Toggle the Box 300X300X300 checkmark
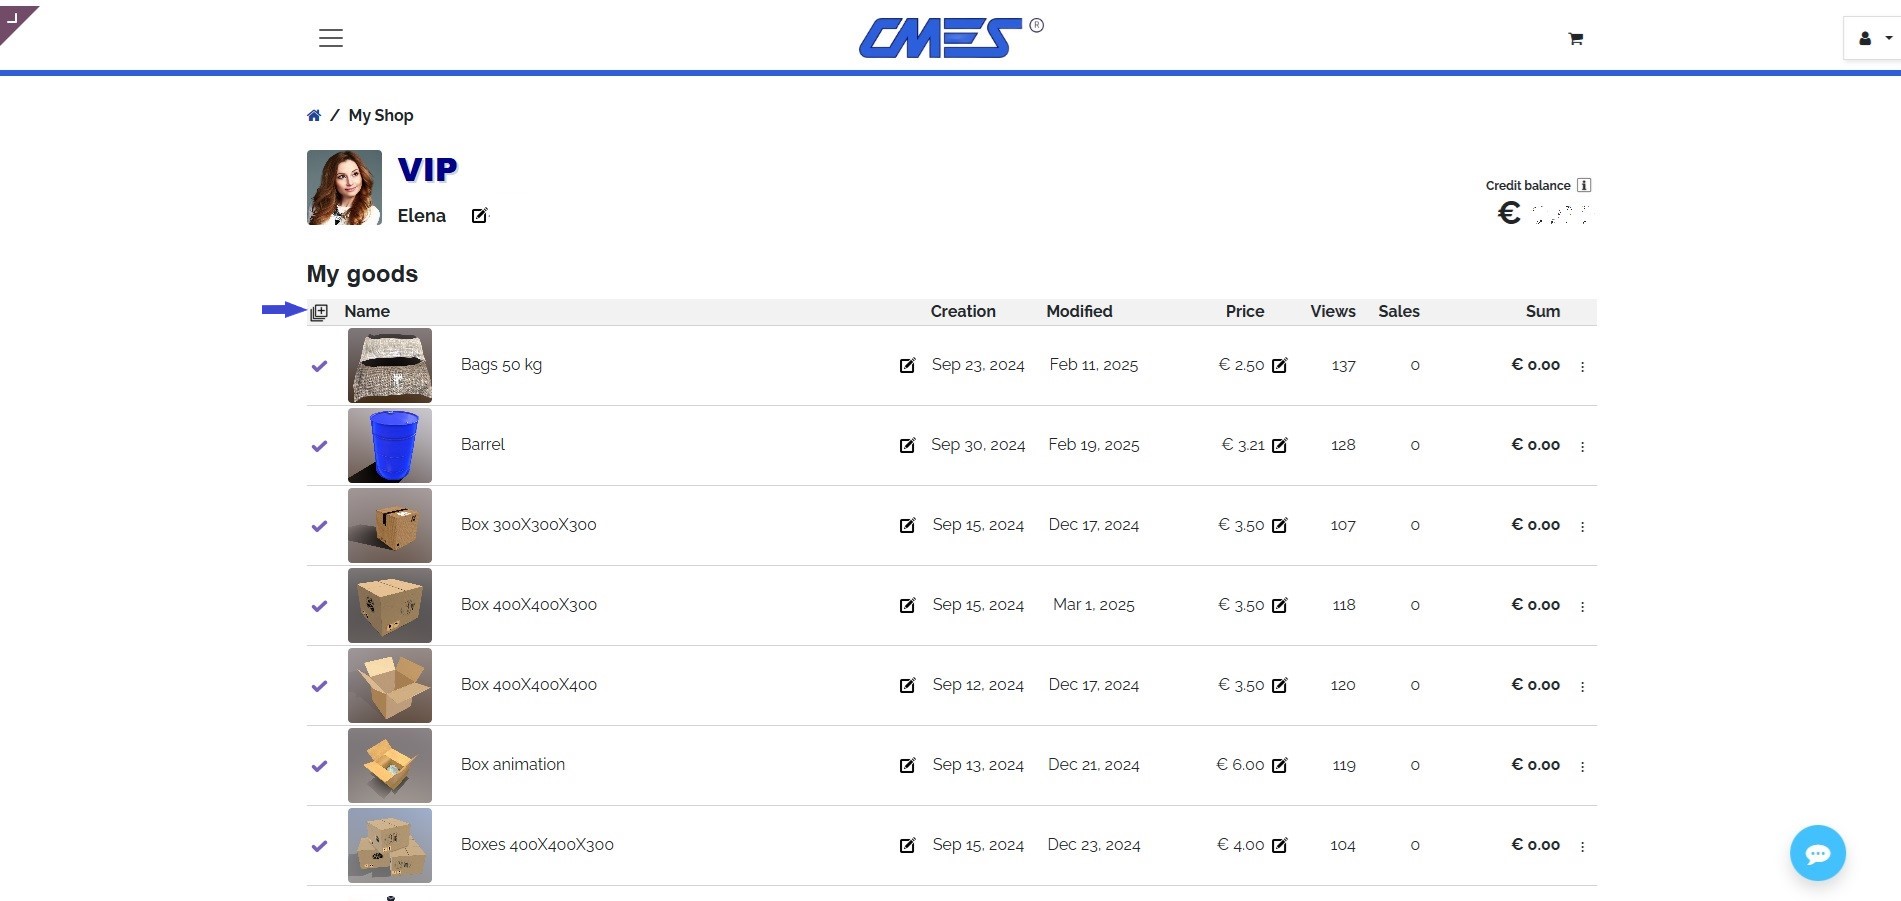 [x=319, y=526]
